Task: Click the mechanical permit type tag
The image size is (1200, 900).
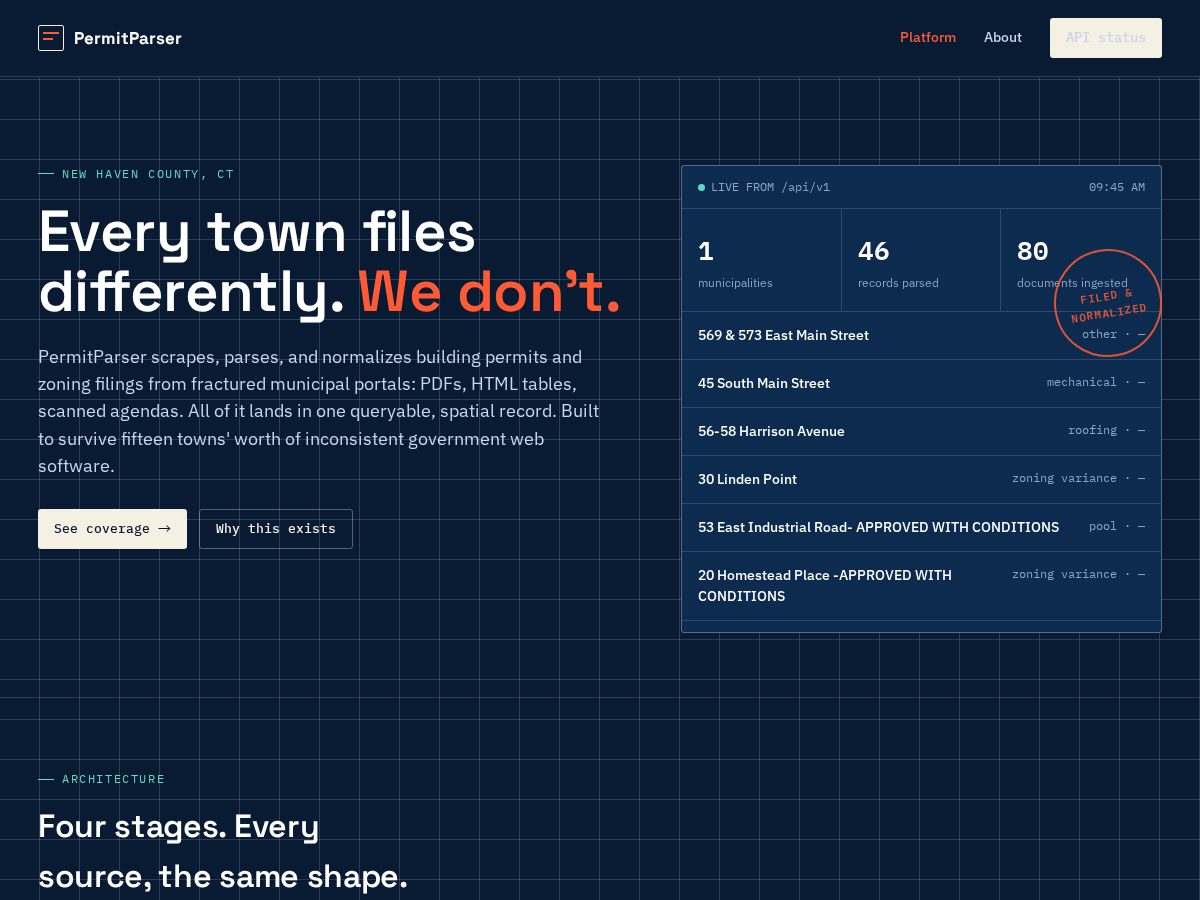Action: pyautogui.click(x=1096, y=383)
